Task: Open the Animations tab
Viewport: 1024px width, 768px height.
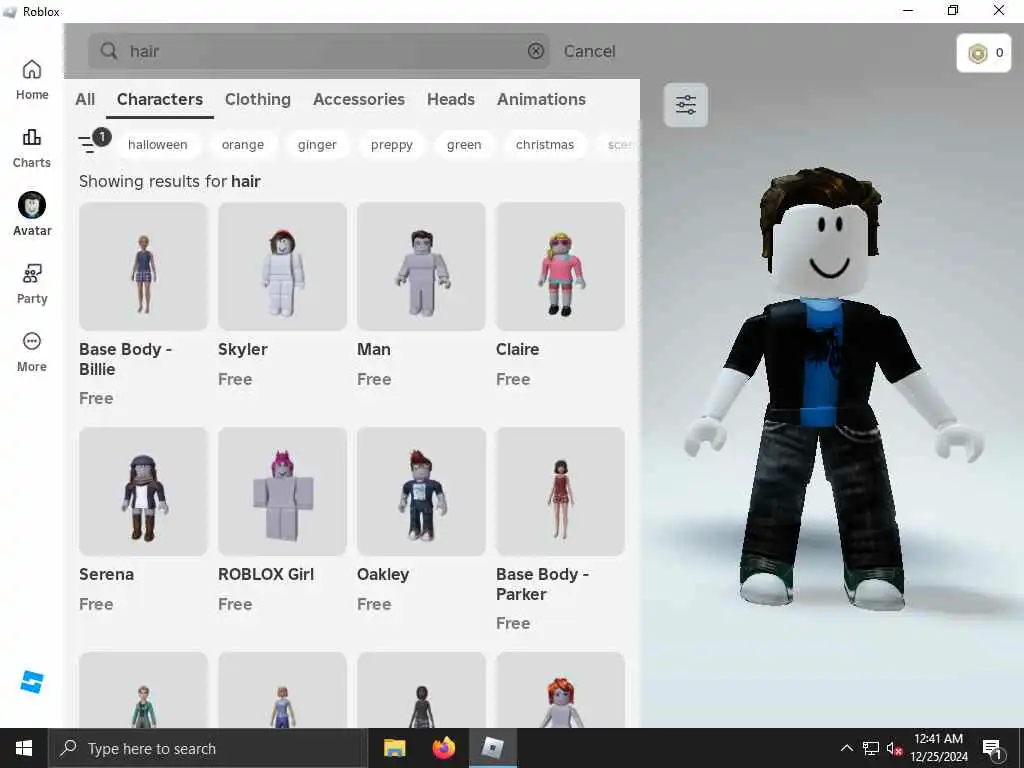Action: click(x=541, y=99)
